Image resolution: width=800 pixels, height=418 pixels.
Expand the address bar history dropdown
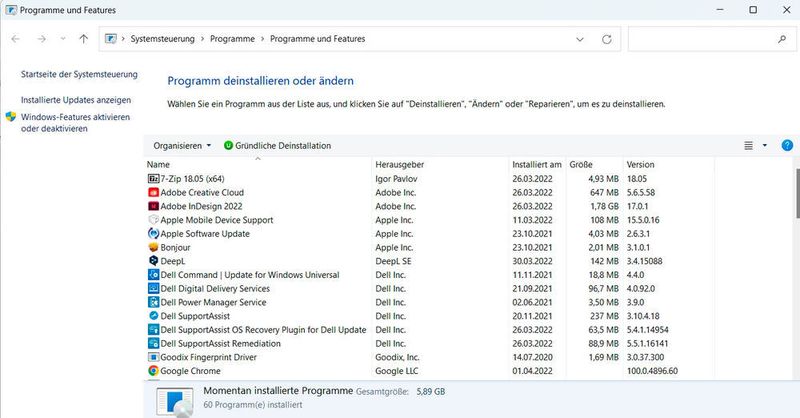click(580, 39)
